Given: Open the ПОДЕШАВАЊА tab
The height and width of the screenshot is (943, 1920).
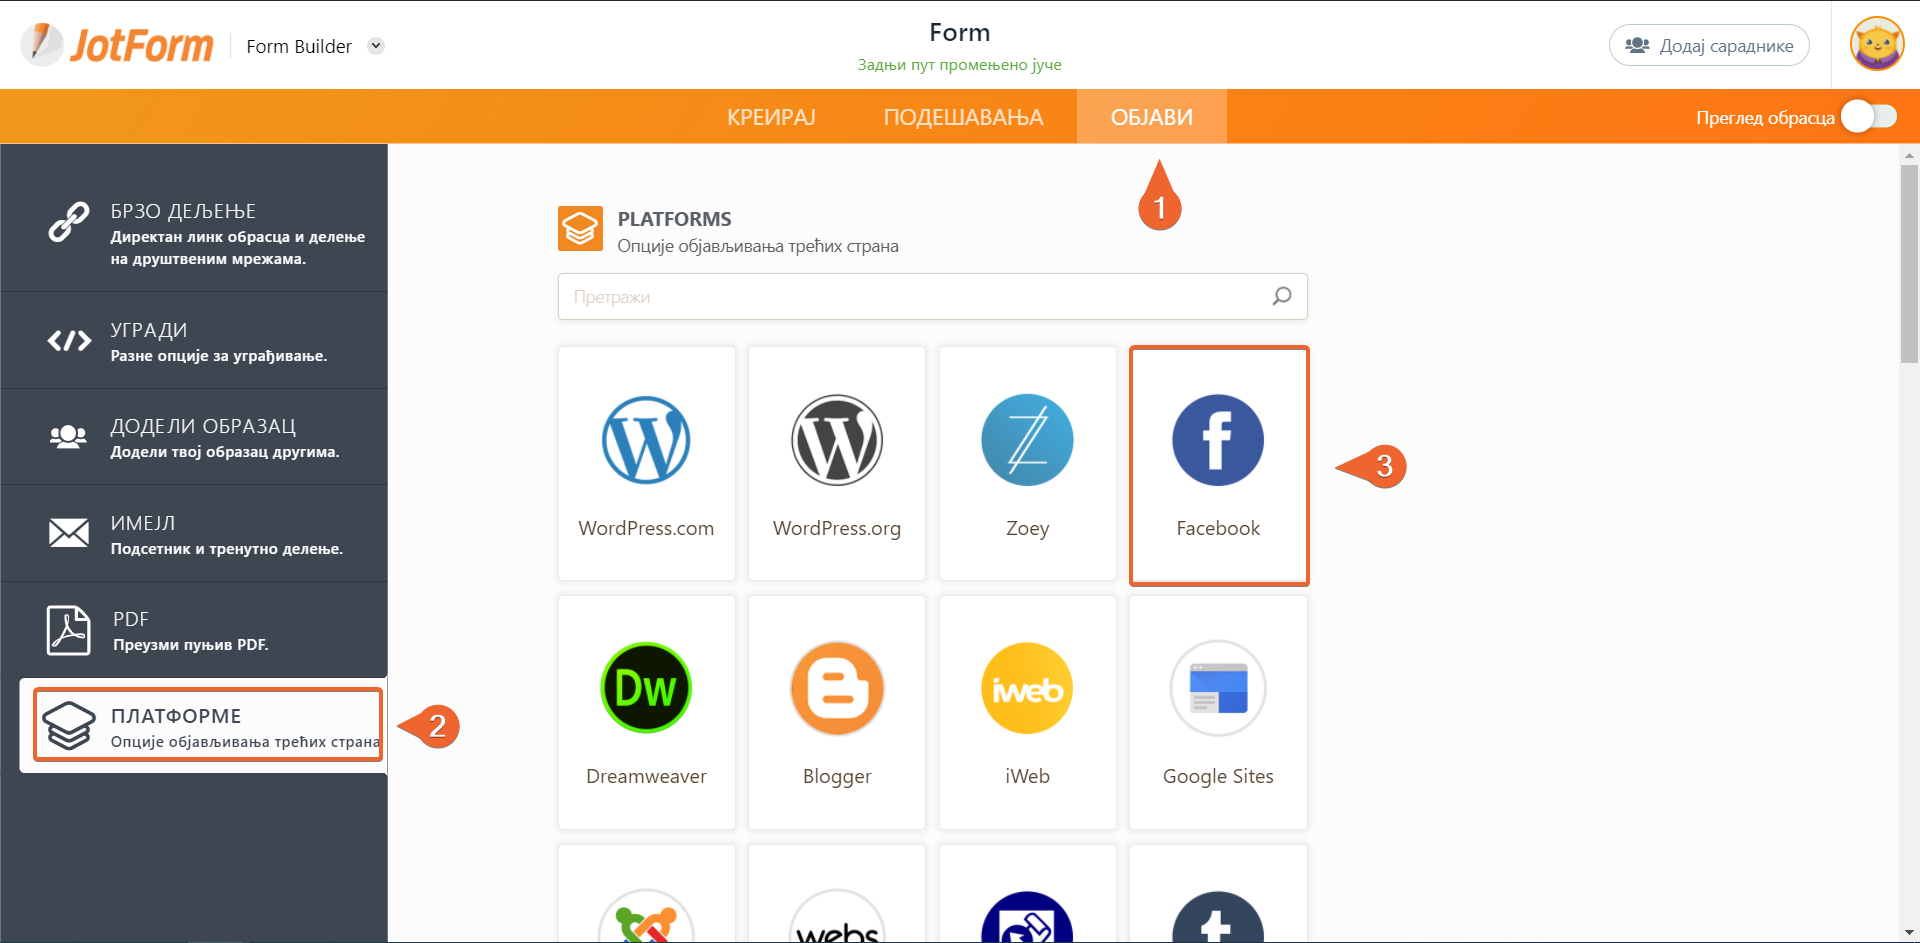Looking at the screenshot, I should 963,117.
